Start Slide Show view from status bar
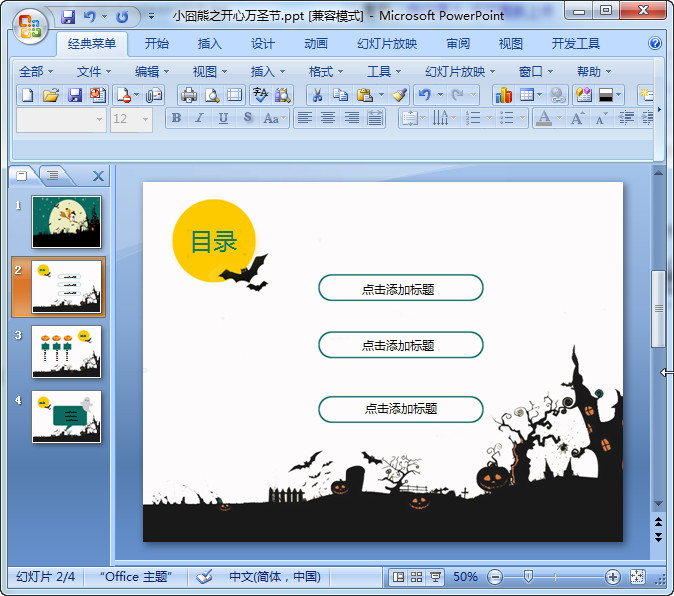This screenshot has height=596, width=674. tap(435, 577)
